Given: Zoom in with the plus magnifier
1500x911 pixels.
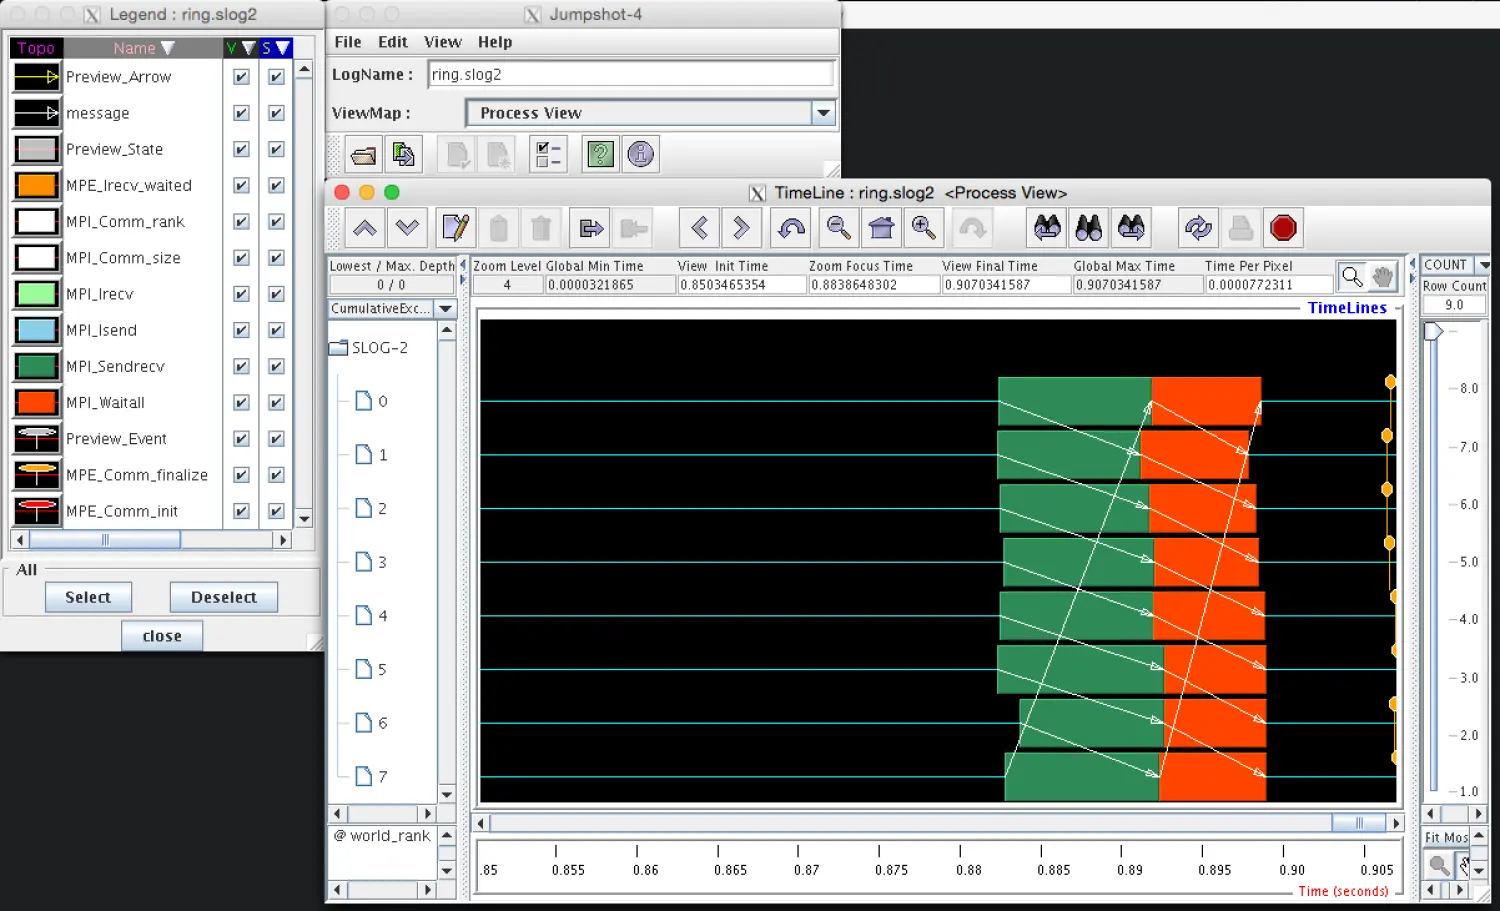Looking at the screenshot, I should pyautogui.click(x=923, y=228).
